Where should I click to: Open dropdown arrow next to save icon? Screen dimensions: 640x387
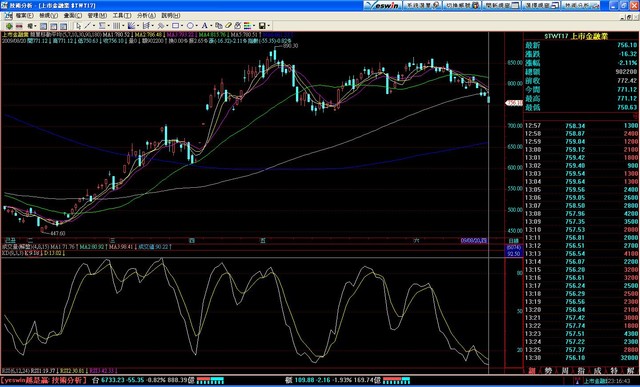click(269, 26)
